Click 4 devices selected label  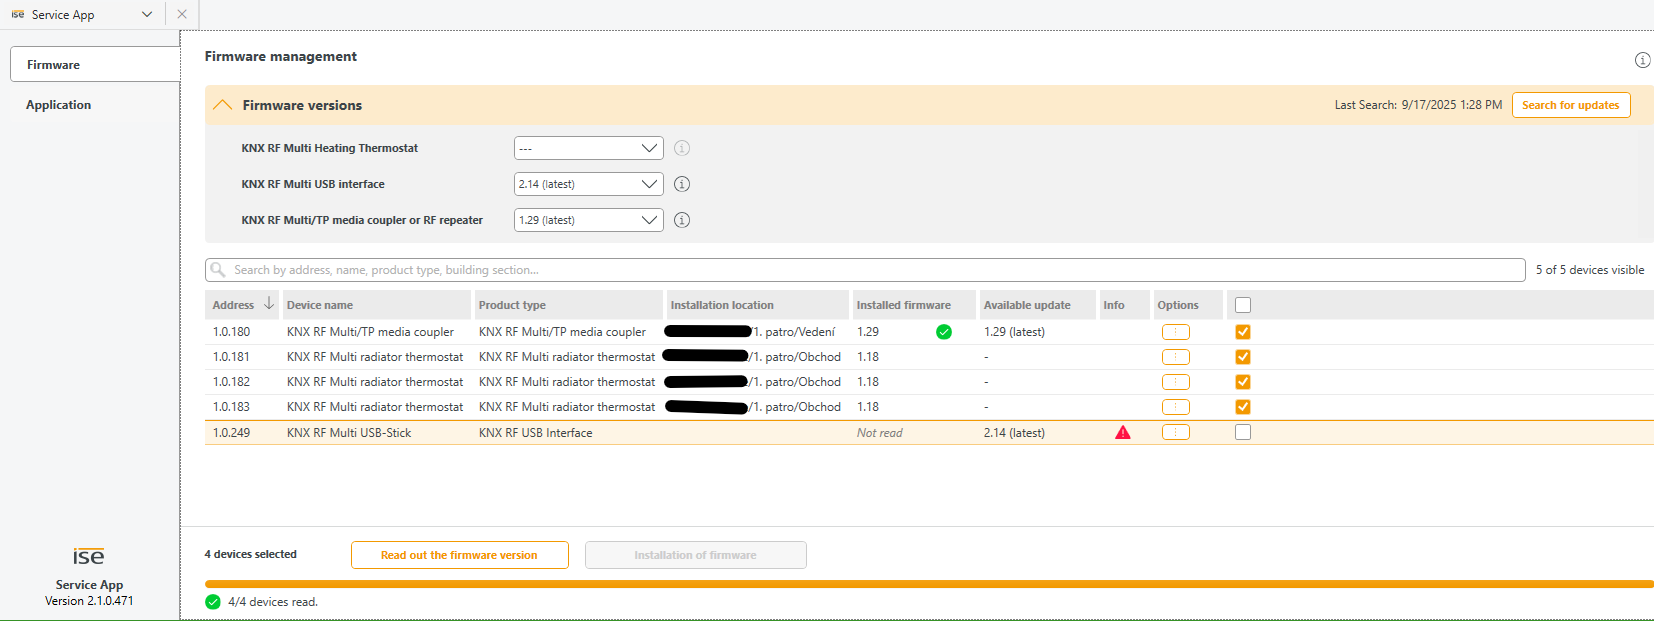pyautogui.click(x=250, y=554)
